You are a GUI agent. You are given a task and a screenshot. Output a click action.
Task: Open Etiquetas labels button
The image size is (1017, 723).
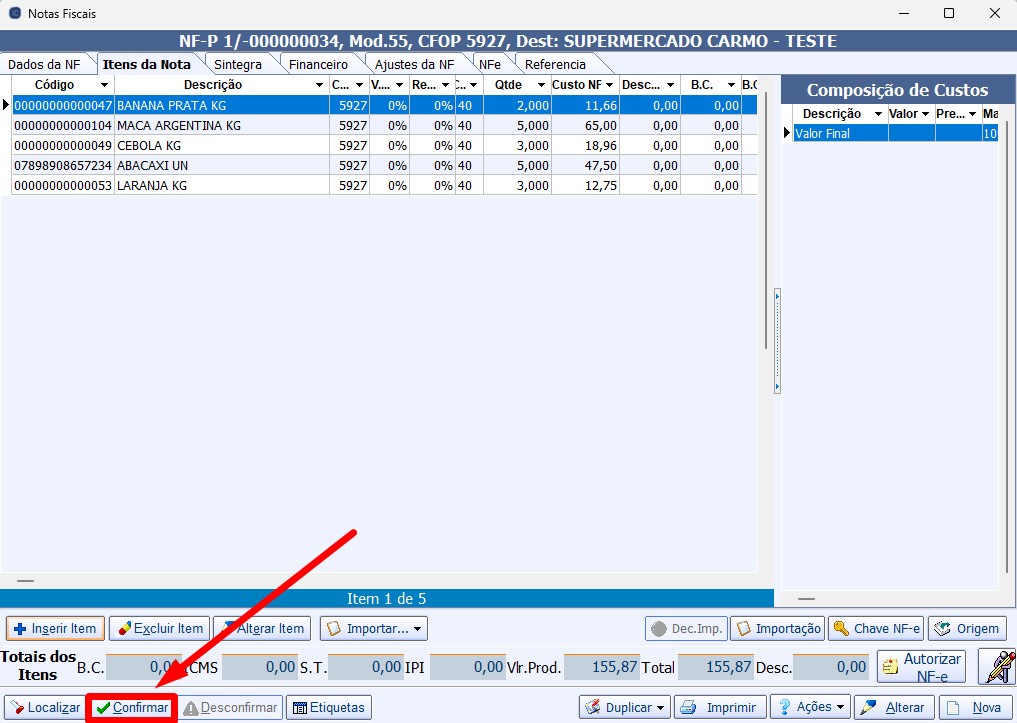329,707
